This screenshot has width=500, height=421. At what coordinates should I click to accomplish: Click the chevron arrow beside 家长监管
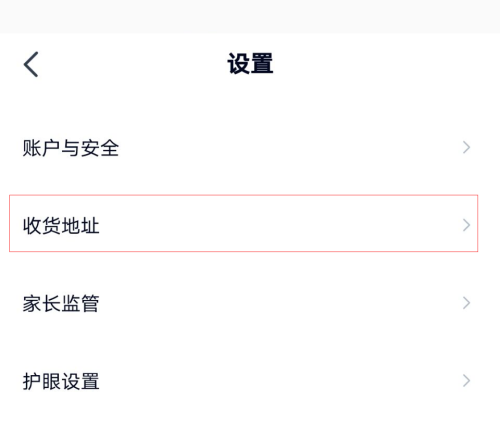point(466,303)
